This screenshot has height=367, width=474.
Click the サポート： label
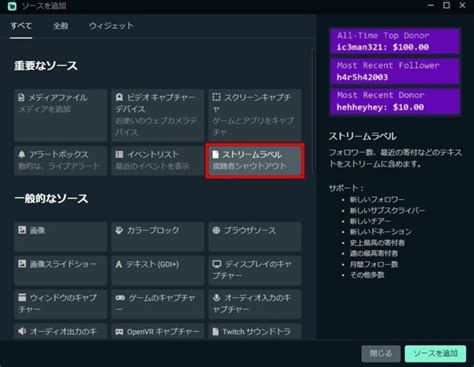pos(346,188)
